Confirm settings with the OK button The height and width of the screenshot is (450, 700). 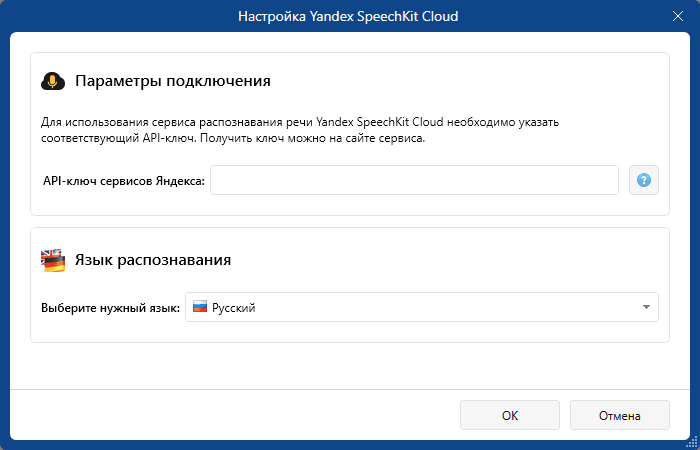510,415
